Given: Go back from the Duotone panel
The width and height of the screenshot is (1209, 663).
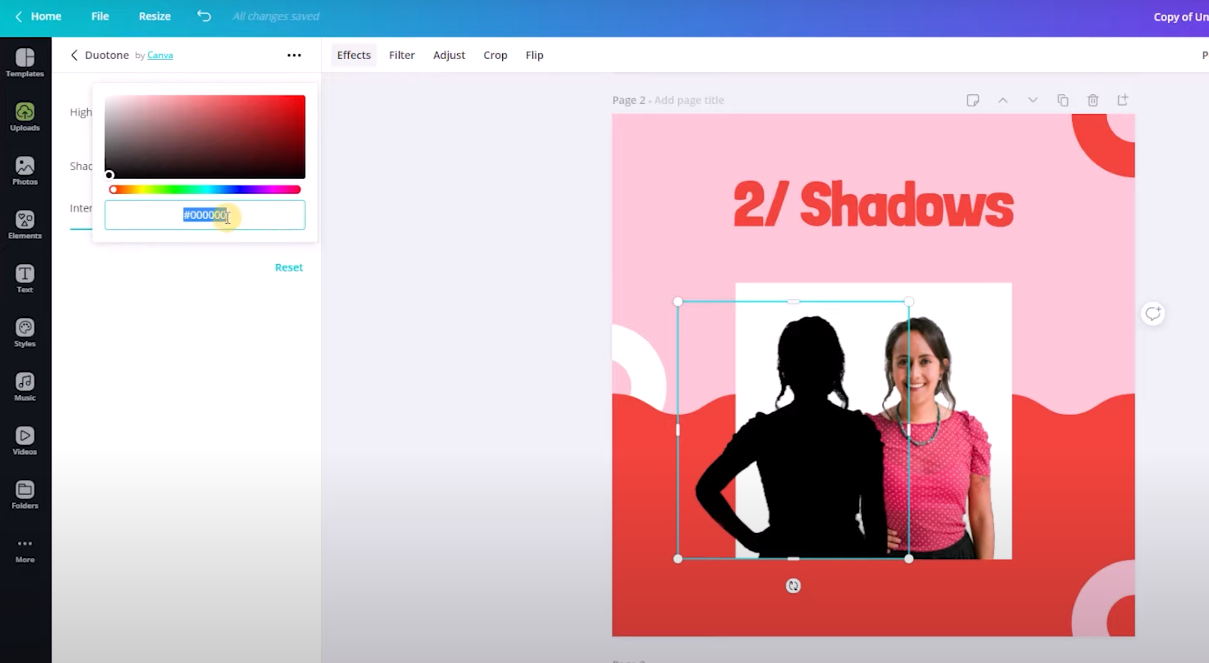Looking at the screenshot, I should tap(74, 55).
